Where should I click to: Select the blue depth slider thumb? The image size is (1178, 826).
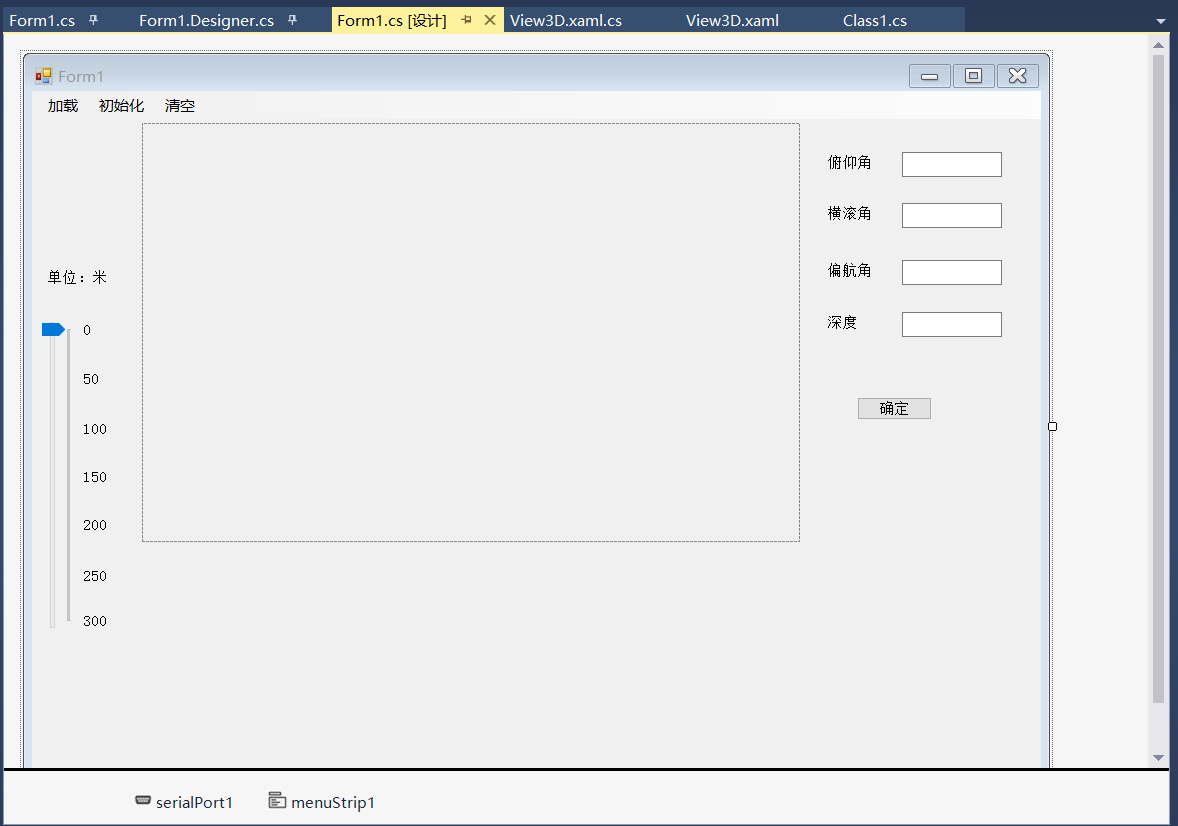click(53, 329)
